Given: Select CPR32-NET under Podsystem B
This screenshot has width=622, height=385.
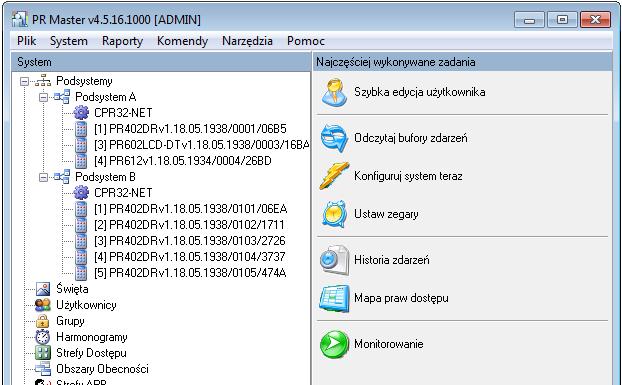Looking at the screenshot, I should (x=123, y=193).
